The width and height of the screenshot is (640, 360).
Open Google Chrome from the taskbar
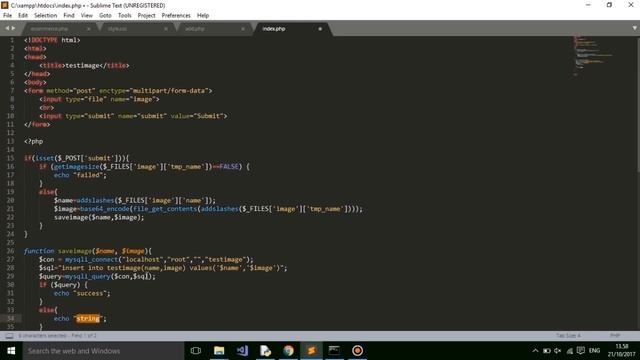click(x=289, y=351)
